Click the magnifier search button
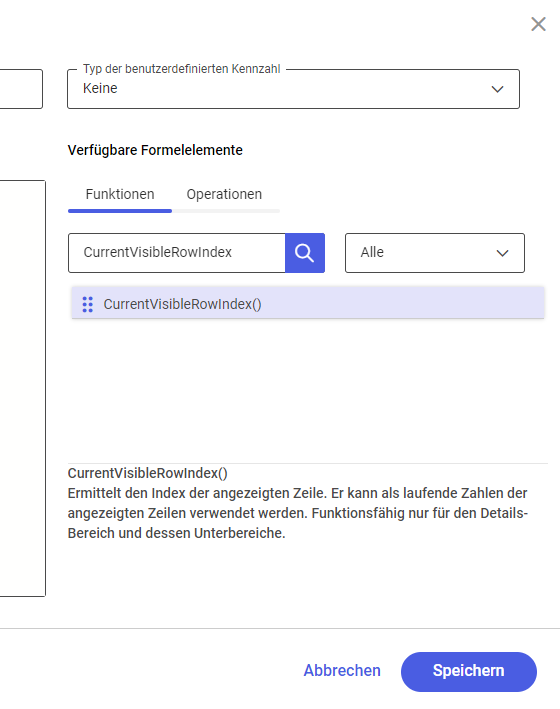 pyautogui.click(x=305, y=253)
